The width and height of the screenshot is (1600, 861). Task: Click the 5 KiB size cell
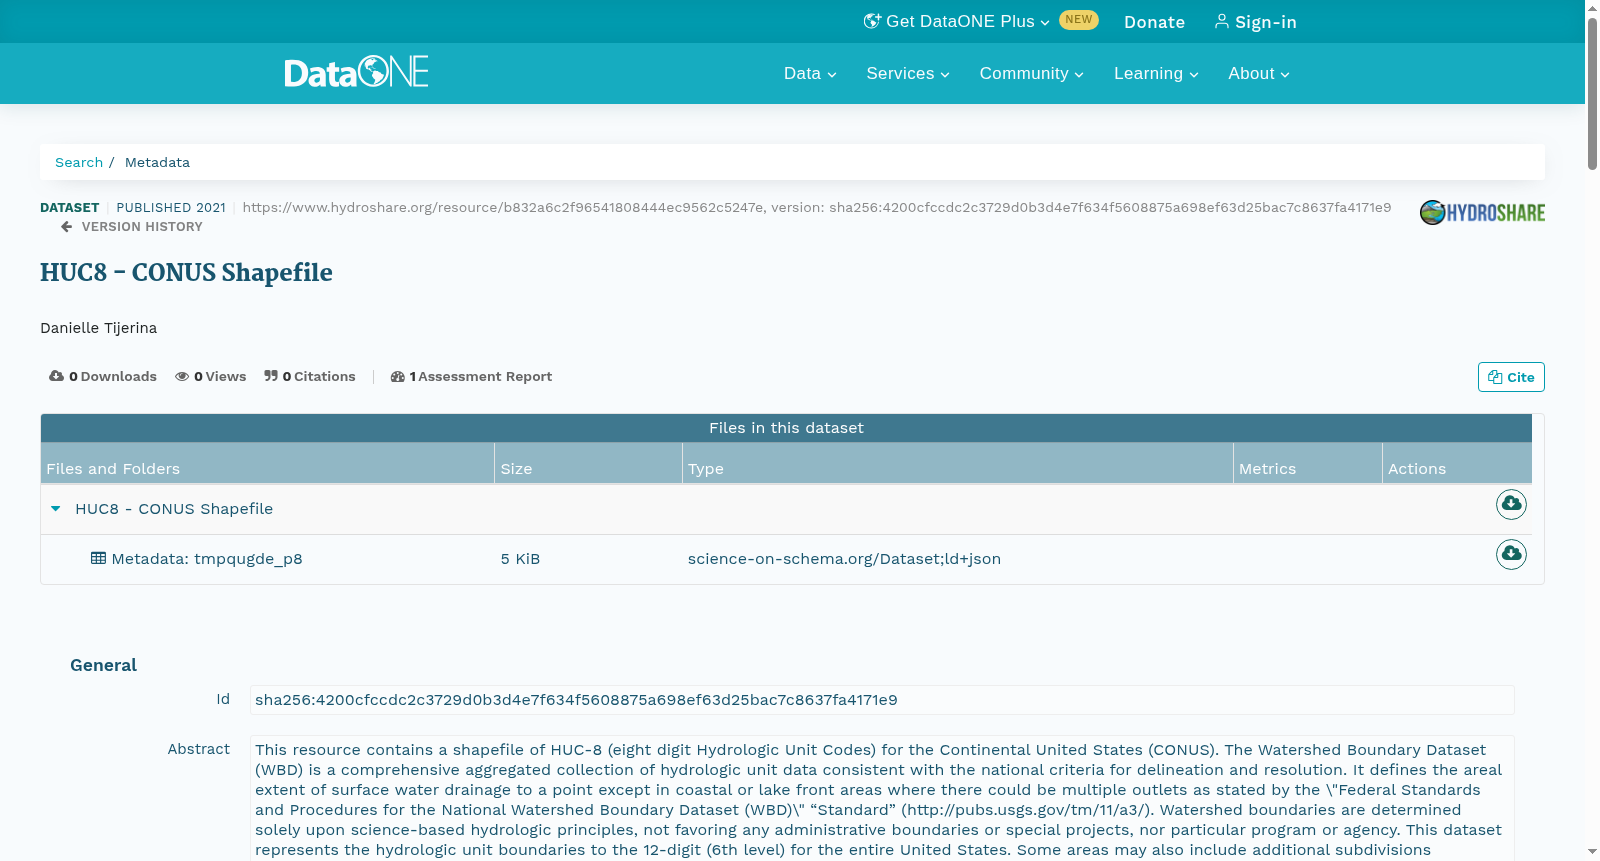pos(520,559)
